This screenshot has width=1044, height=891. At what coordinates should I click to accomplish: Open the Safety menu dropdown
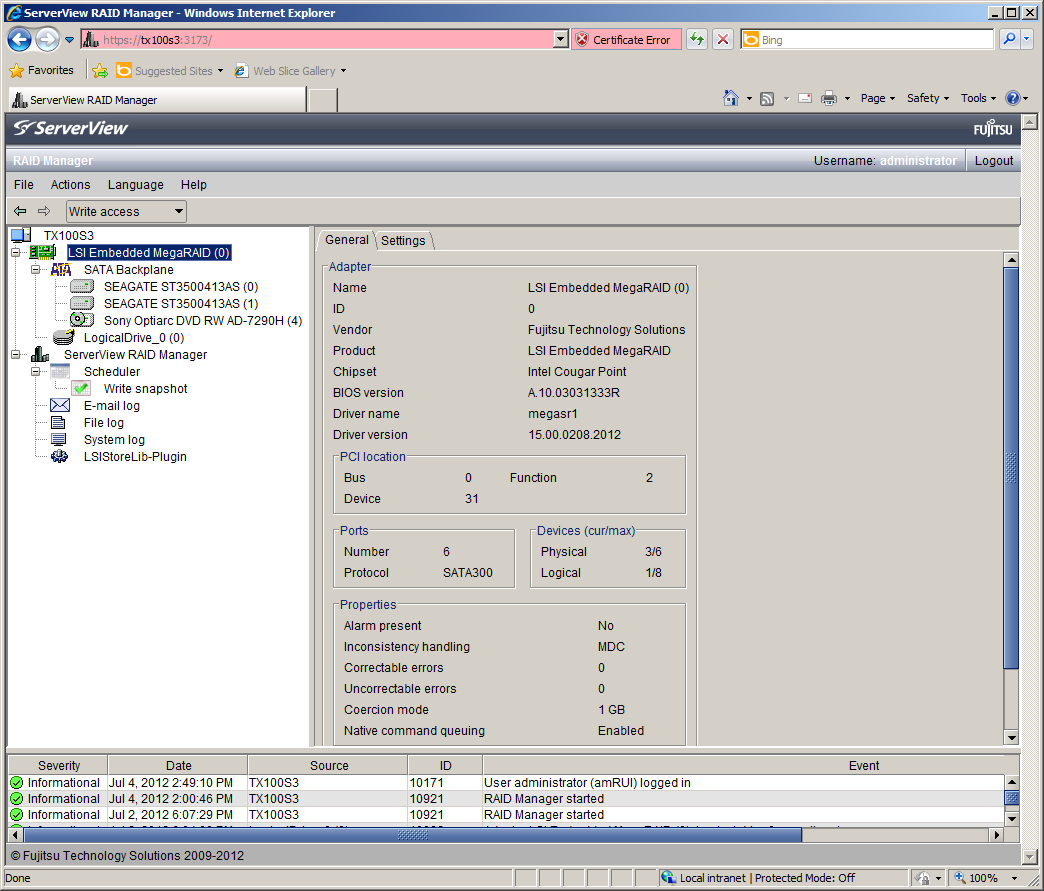click(927, 98)
